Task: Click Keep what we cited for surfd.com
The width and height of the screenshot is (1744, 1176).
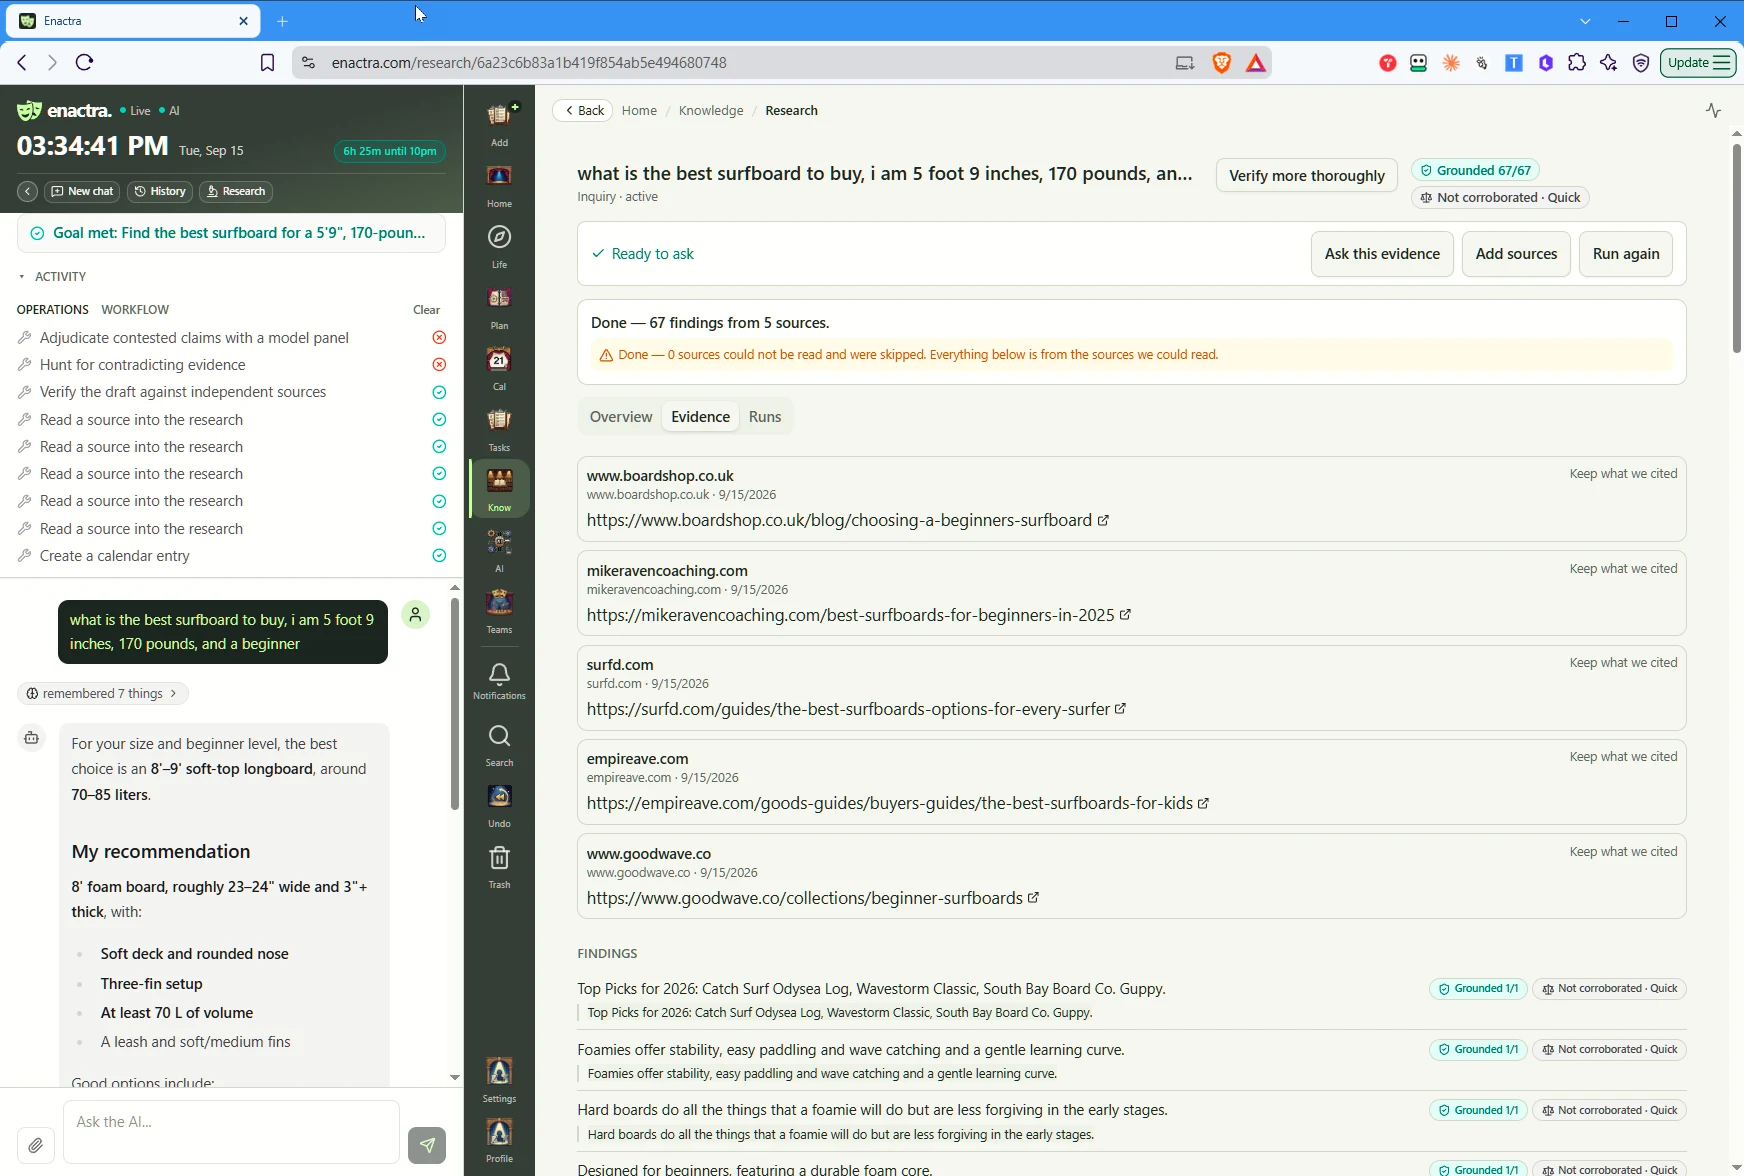Action: 1623,663
